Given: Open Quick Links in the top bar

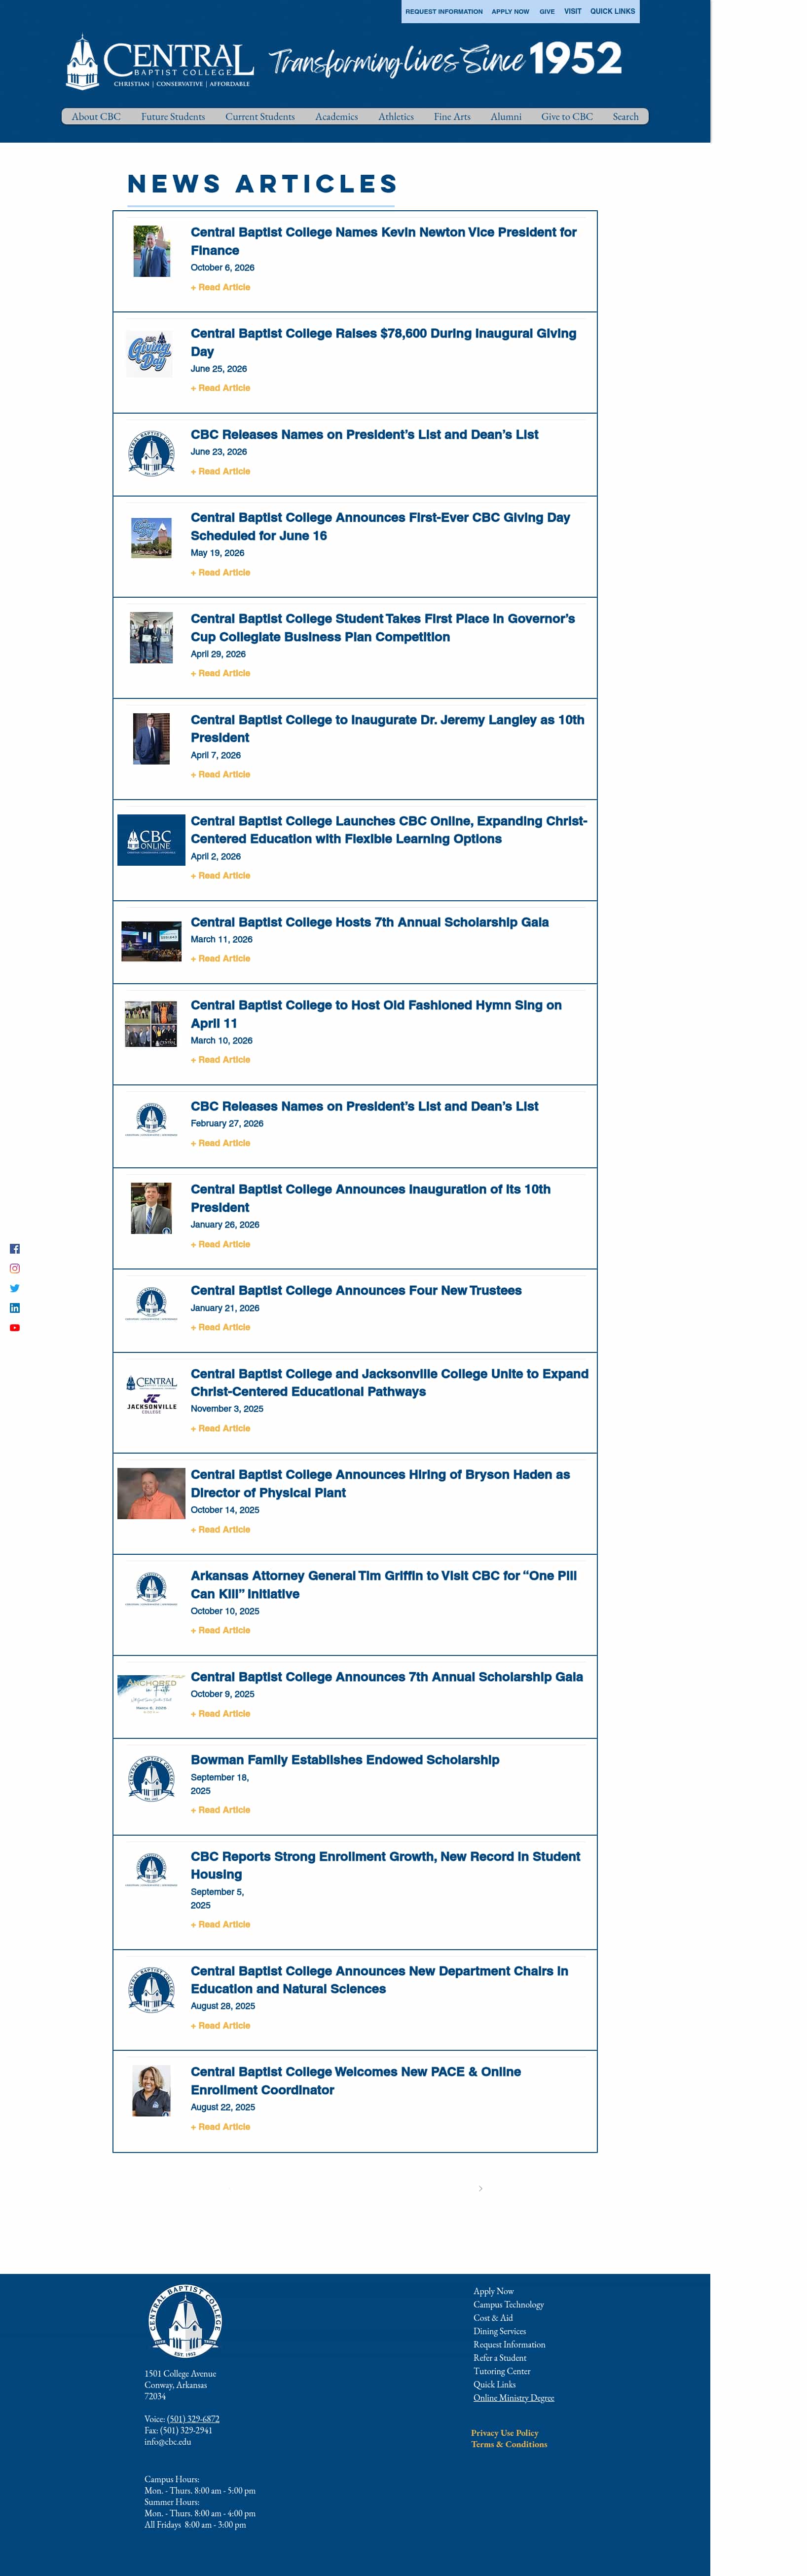Looking at the screenshot, I should tap(612, 12).
